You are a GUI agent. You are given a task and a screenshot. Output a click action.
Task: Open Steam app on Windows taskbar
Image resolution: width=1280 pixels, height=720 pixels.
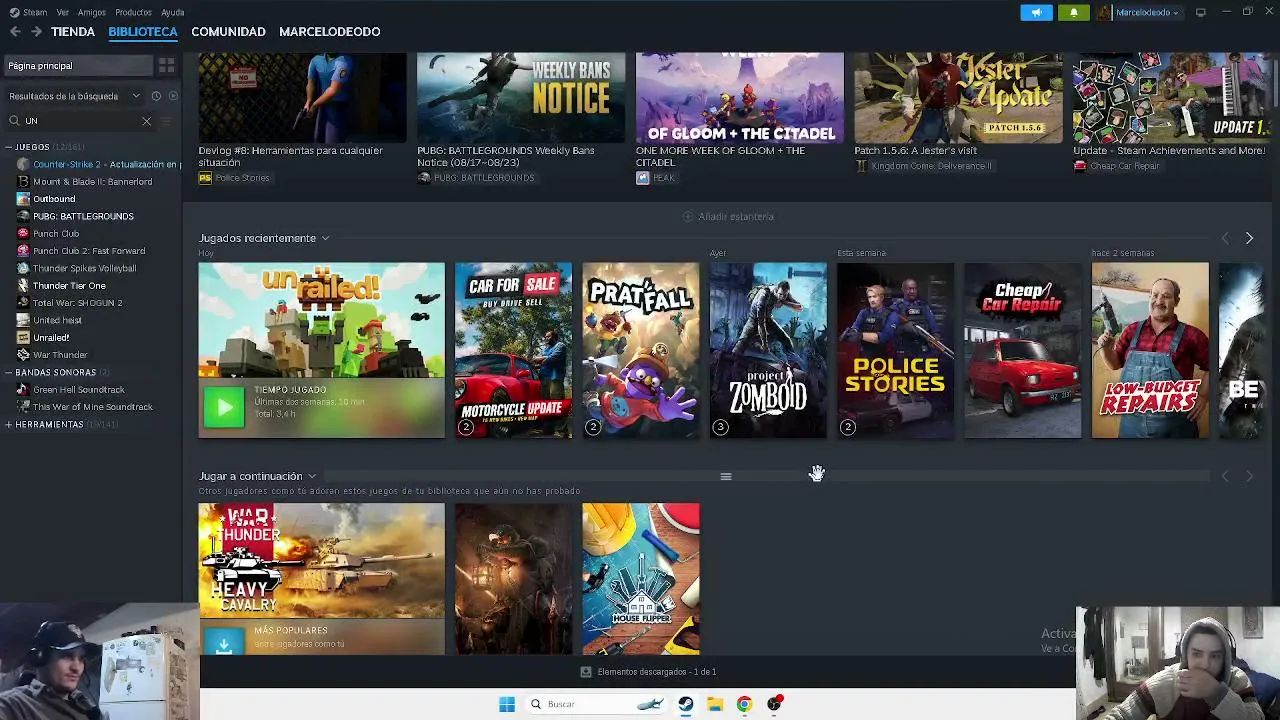click(686, 704)
